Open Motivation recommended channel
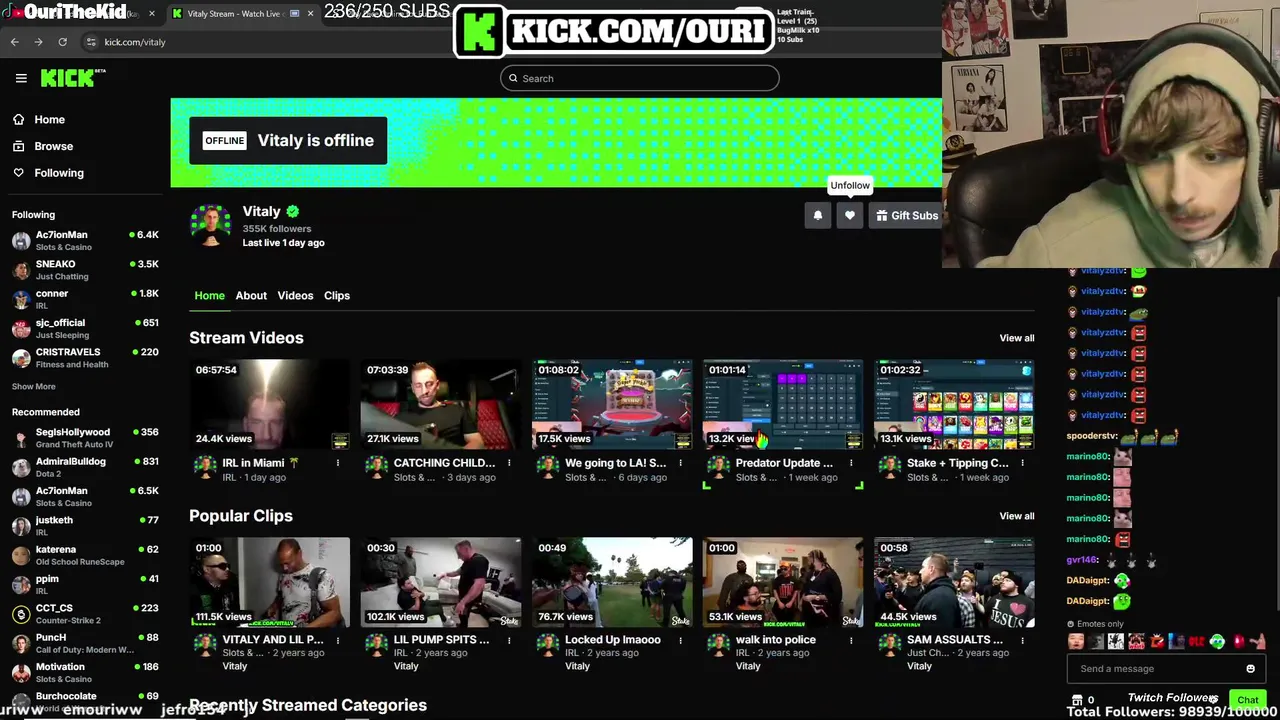 click(x=85, y=672)
